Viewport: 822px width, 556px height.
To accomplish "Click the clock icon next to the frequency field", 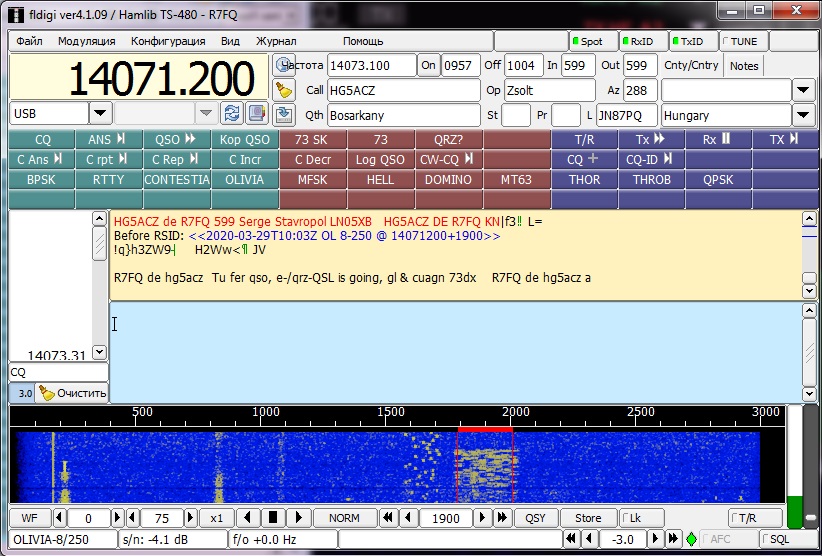I will pyautogui.click(x=284, y=66).
